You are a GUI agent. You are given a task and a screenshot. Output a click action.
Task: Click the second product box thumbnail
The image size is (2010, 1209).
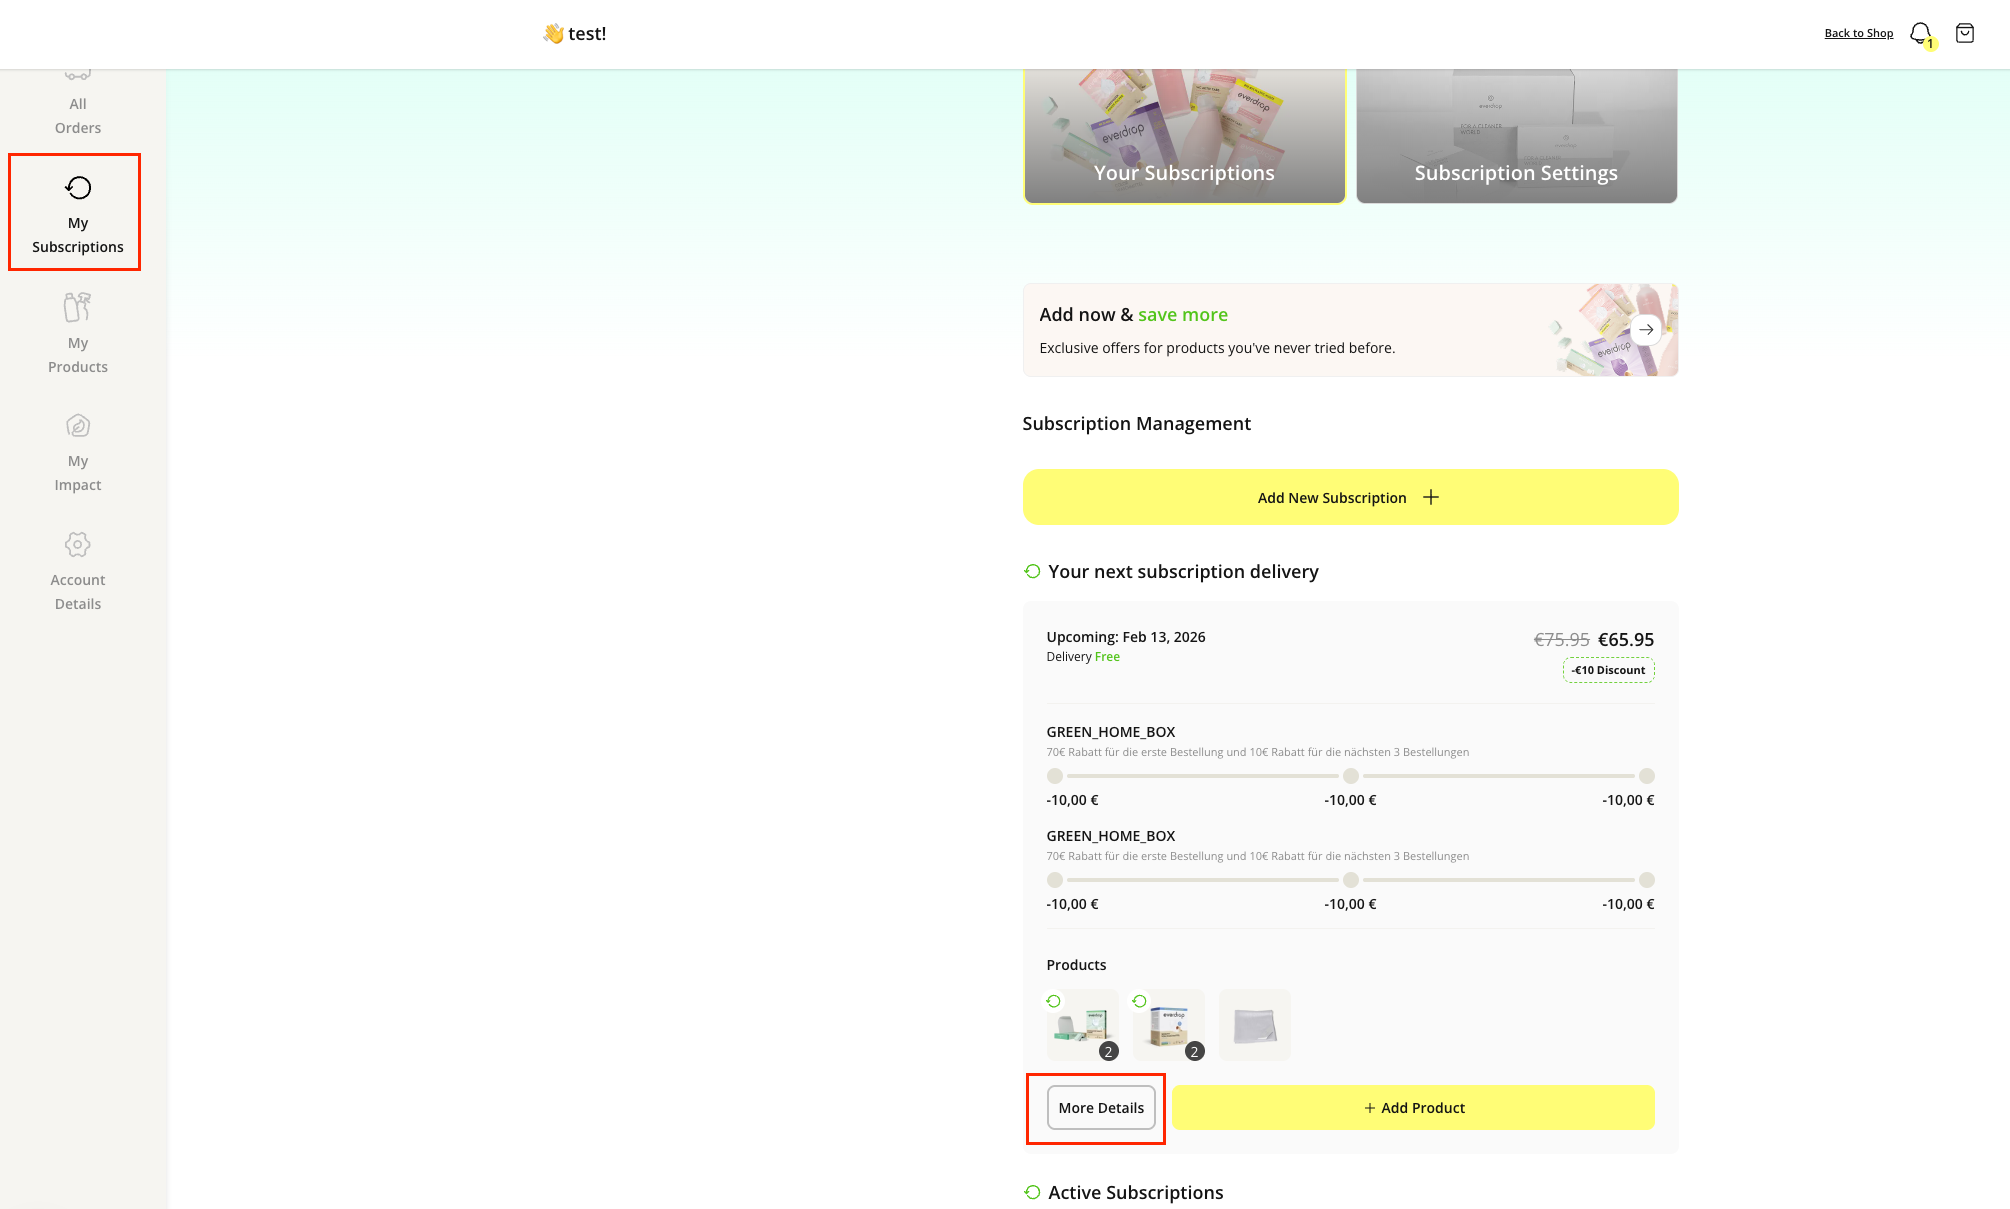(1168, 1025)
